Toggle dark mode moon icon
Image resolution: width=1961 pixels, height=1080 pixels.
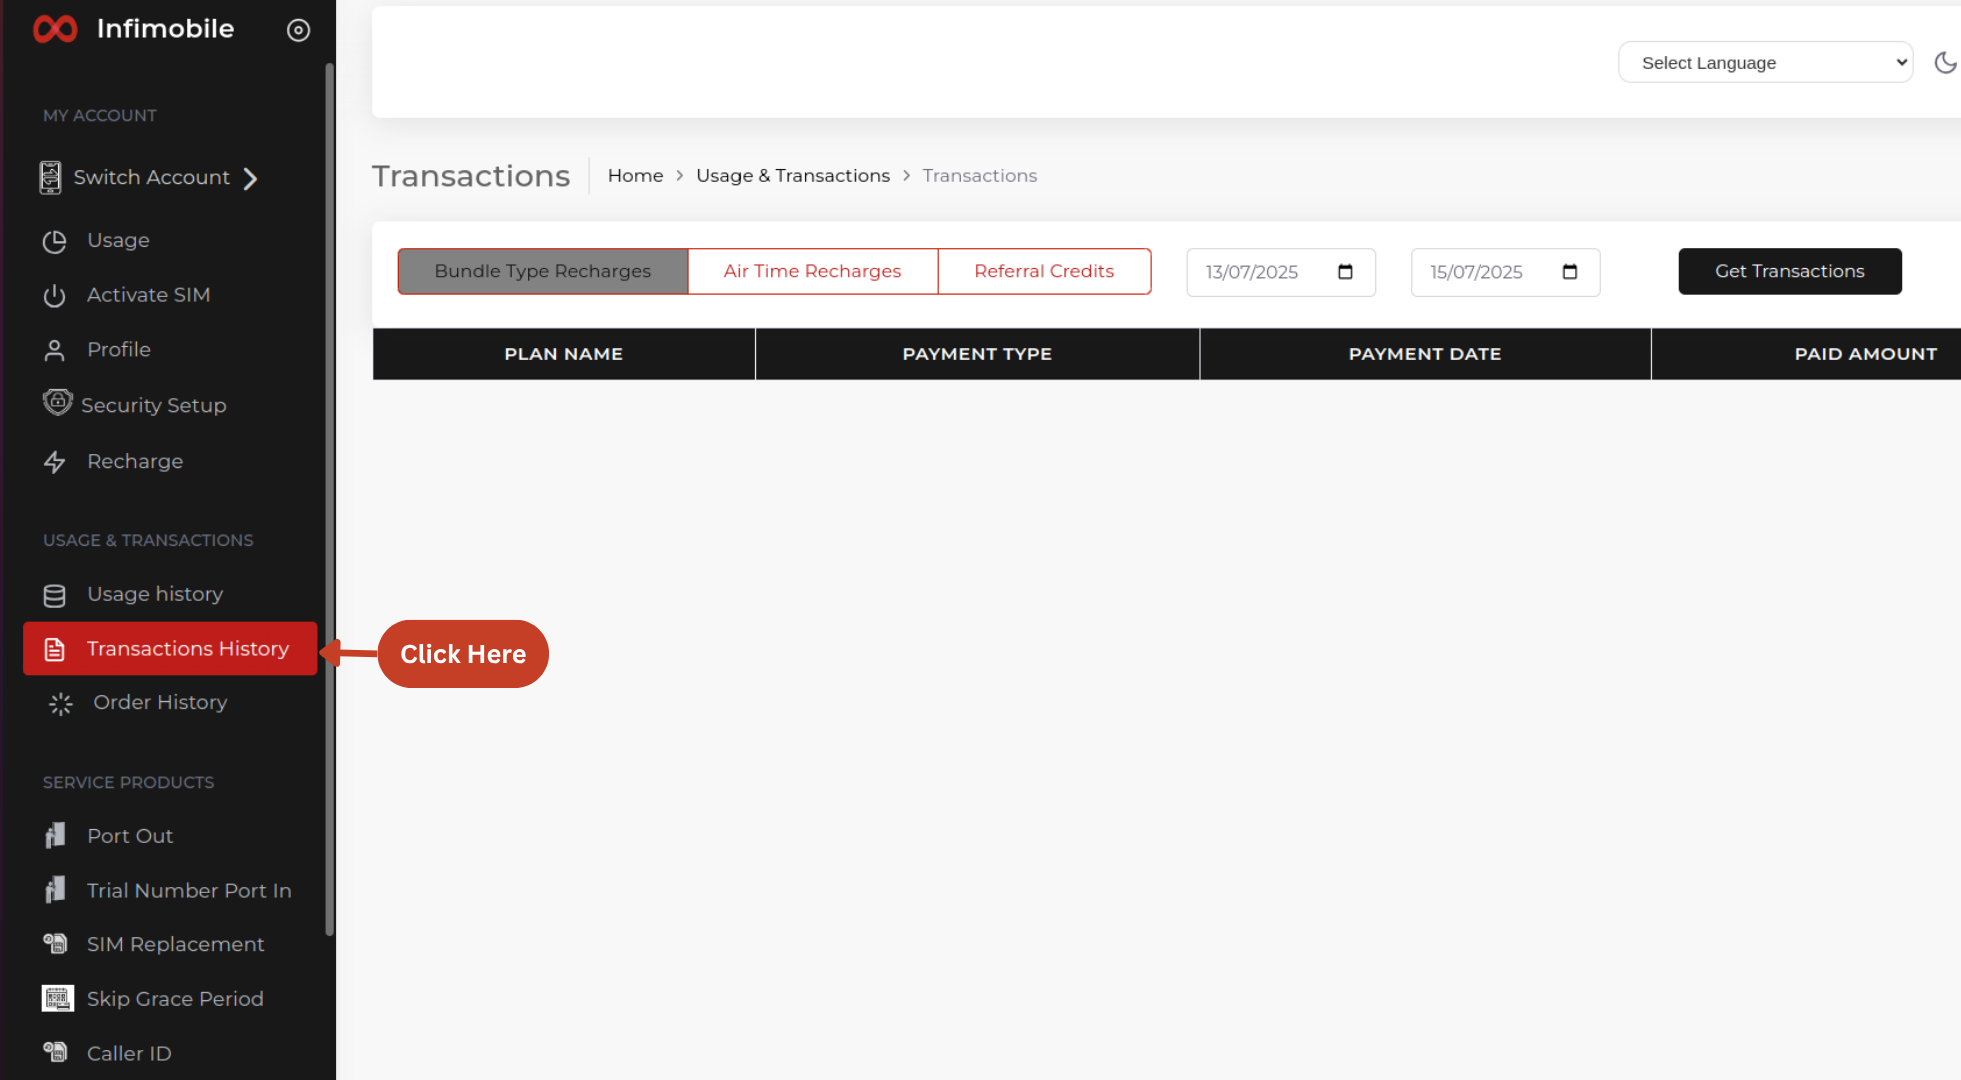[x=1944, y=63]
